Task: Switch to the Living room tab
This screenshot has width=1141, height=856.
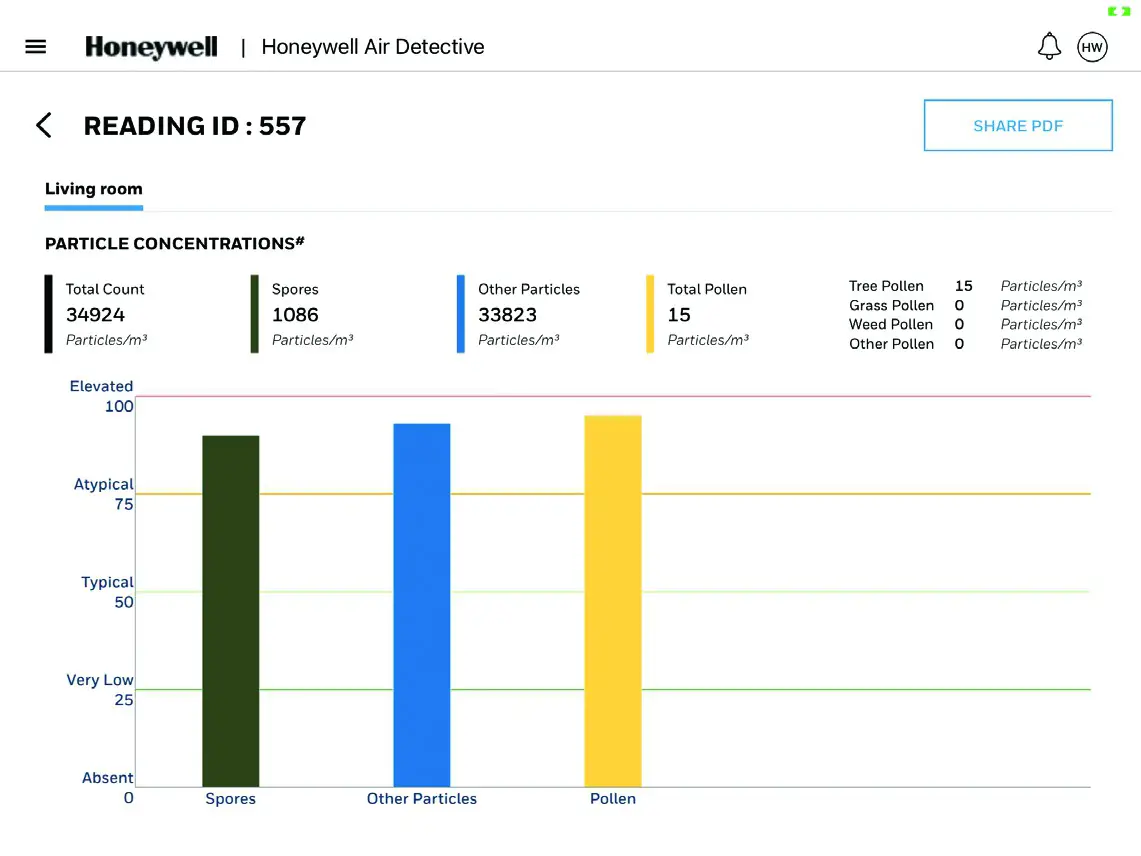Action: [93, 189]
